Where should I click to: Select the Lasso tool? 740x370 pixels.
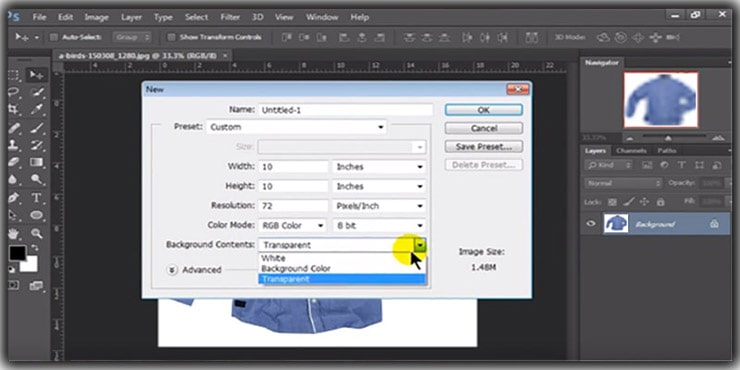13,92
